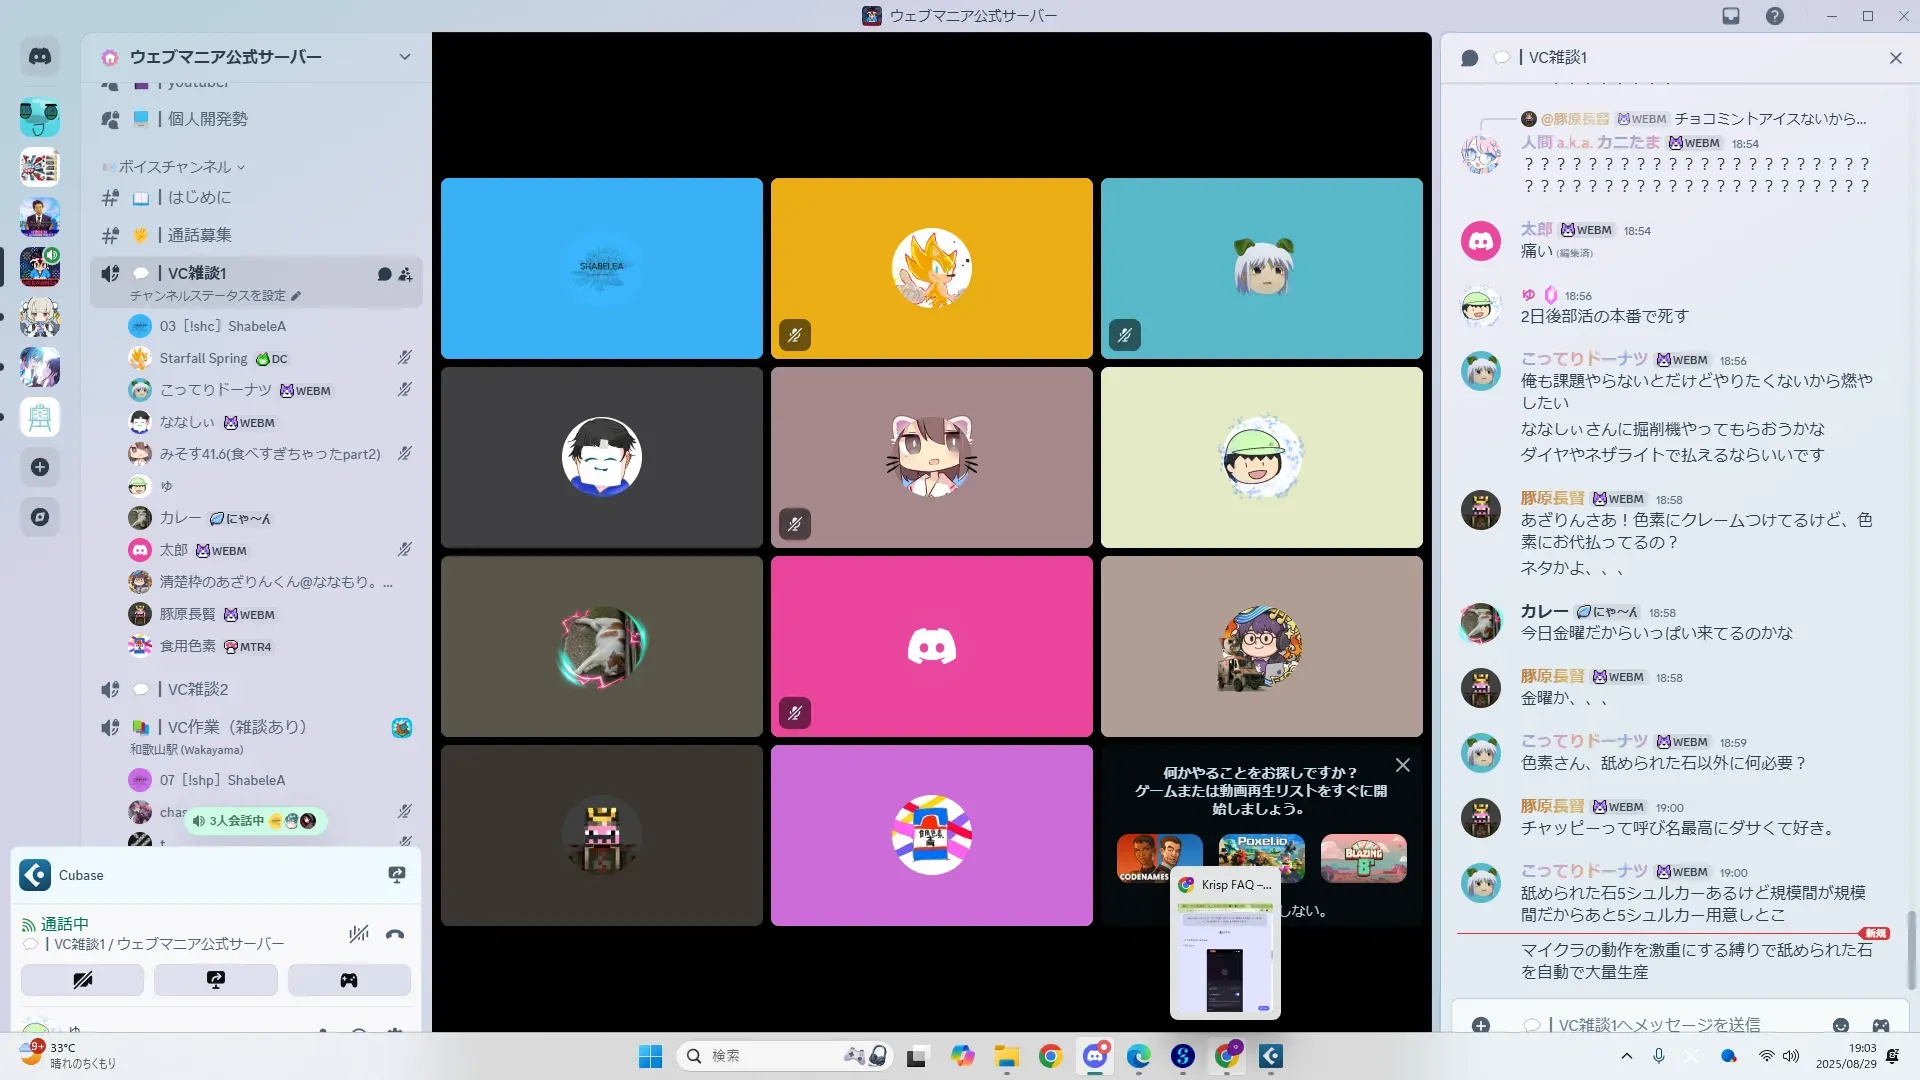Select the 通話募集 channel
The width and height of the screenshot is (1920, 1080).
(x=199, y=235)
